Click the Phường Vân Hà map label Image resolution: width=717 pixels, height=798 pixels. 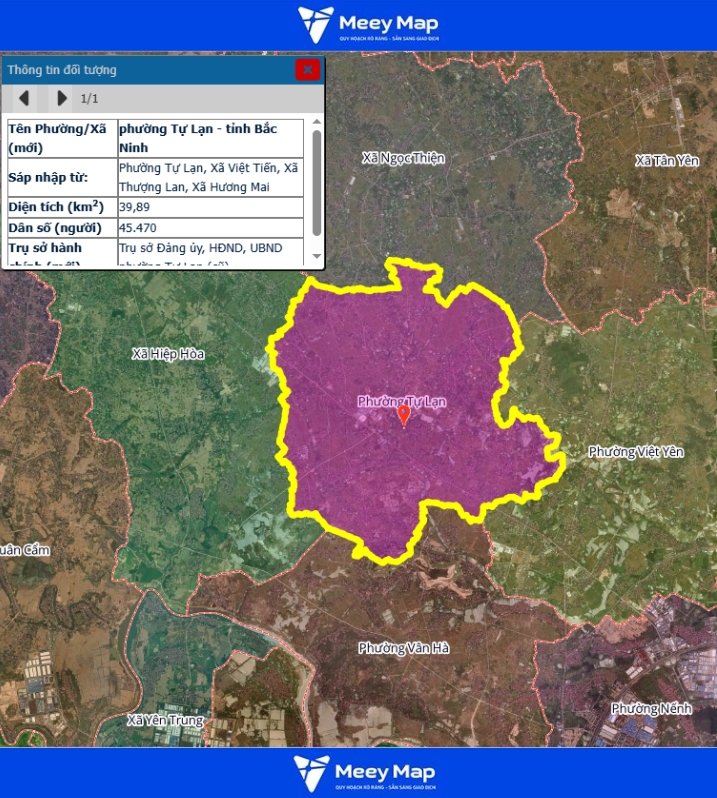click(x=404, y=648)
